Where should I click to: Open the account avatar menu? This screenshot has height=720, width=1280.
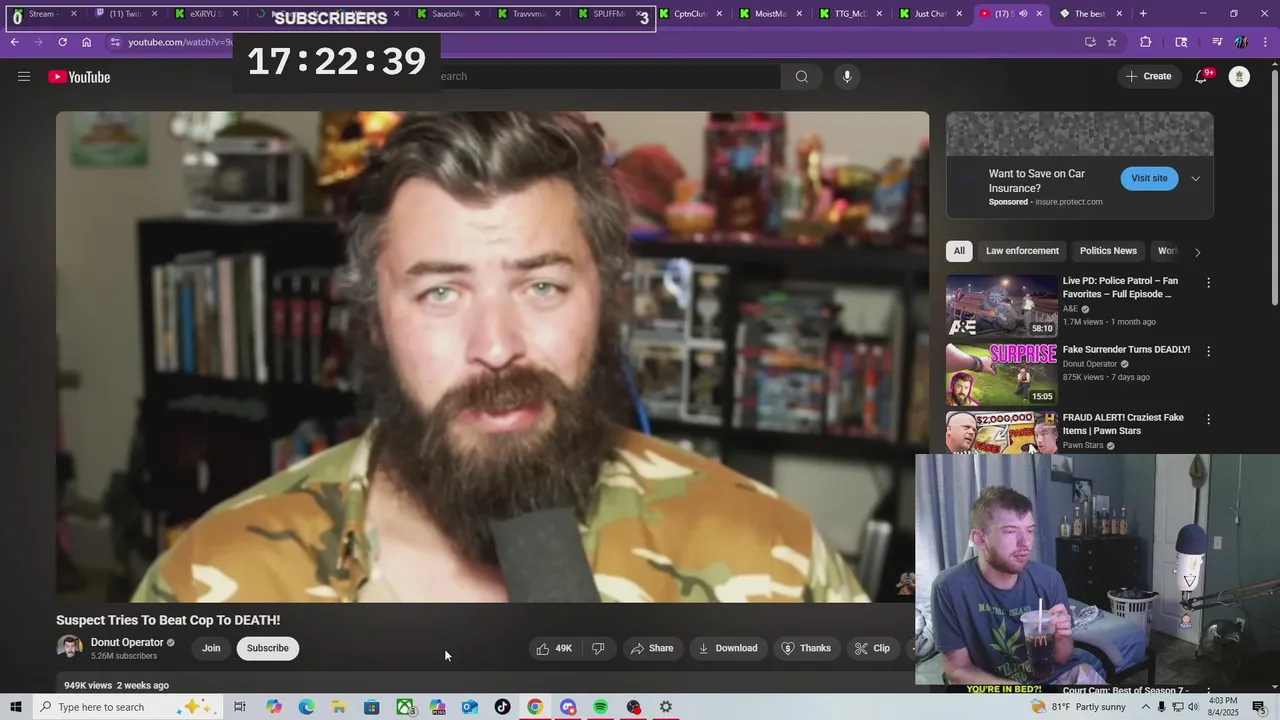point(1239,77)
